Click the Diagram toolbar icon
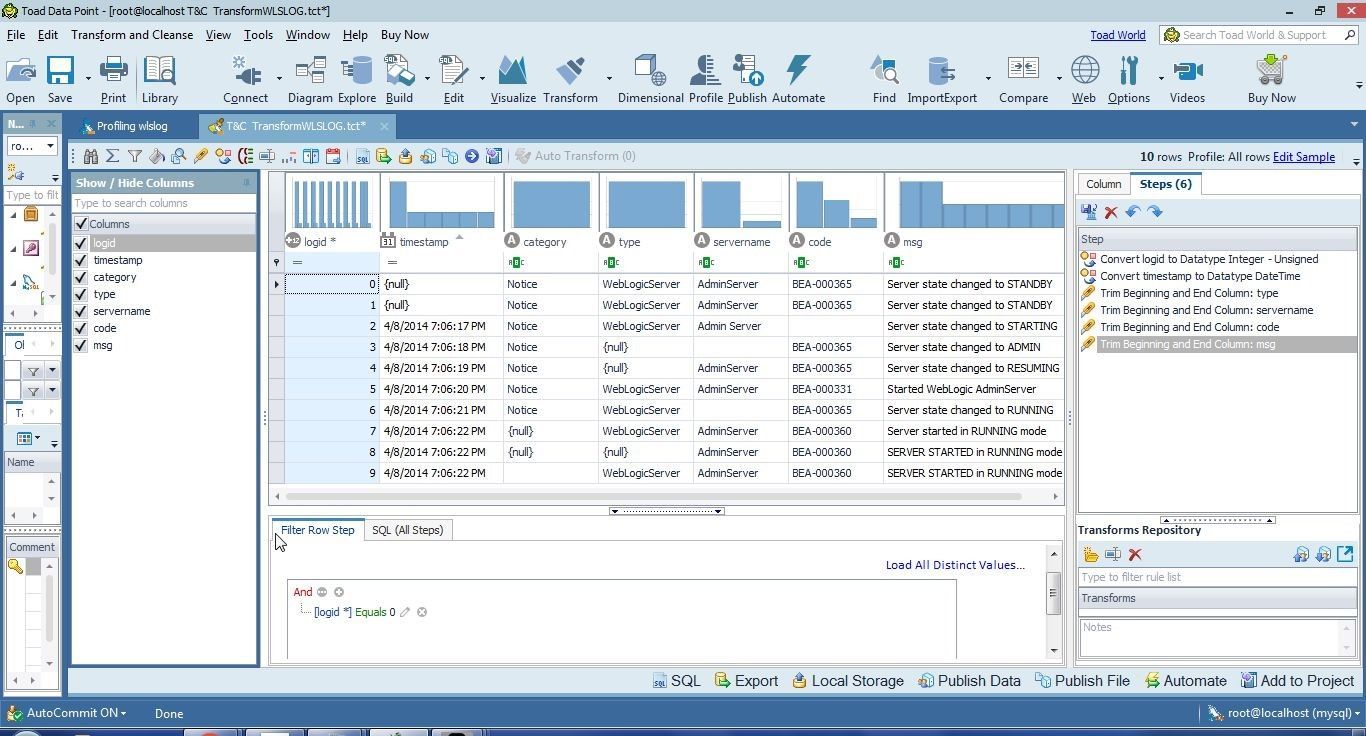Viewport: 1366px width, 736px height. click(310, 79)
